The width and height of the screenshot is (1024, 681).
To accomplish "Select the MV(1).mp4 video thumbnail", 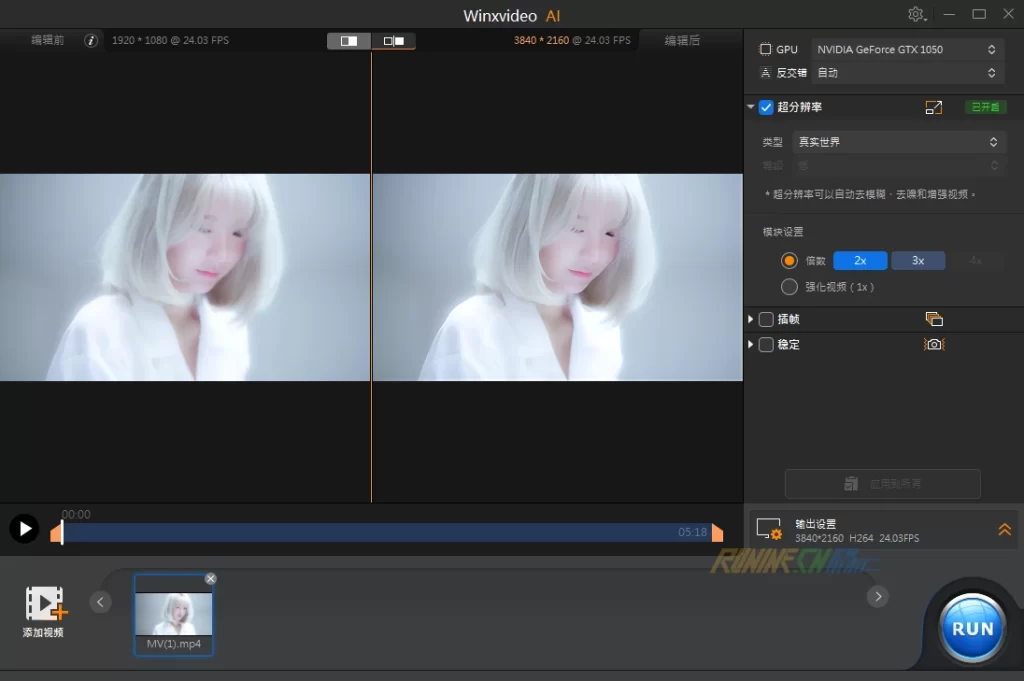I will point(173,613).
